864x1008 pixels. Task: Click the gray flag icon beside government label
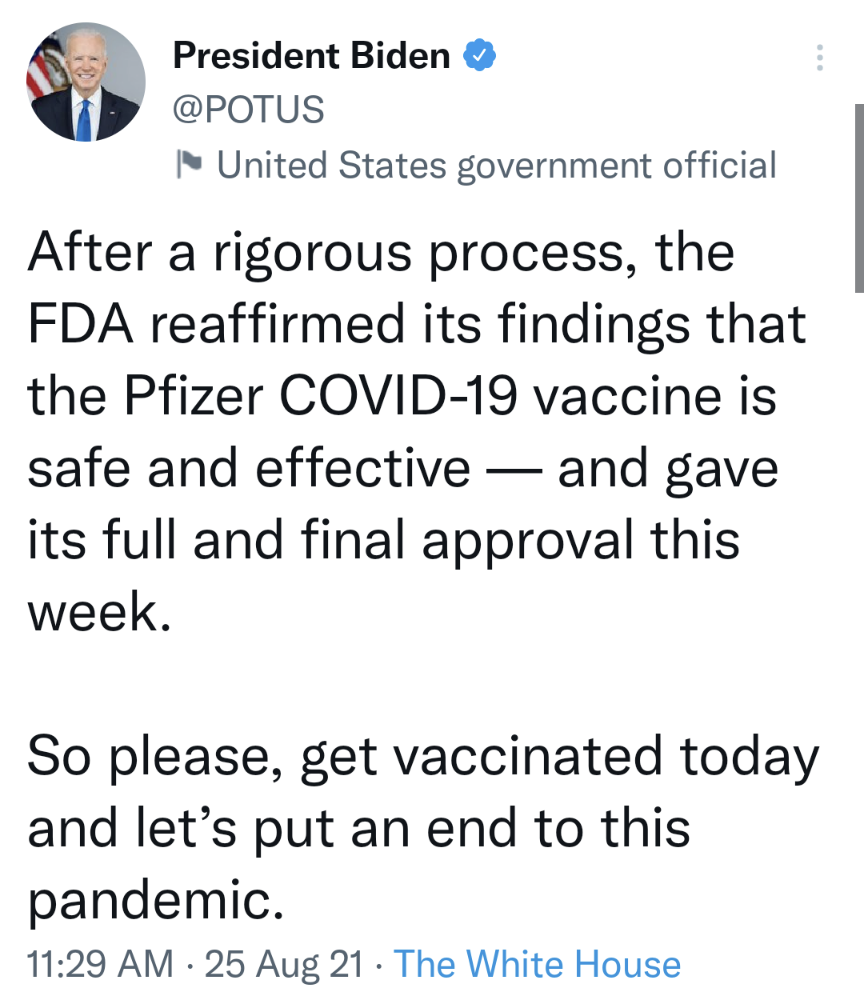(189, 164)
